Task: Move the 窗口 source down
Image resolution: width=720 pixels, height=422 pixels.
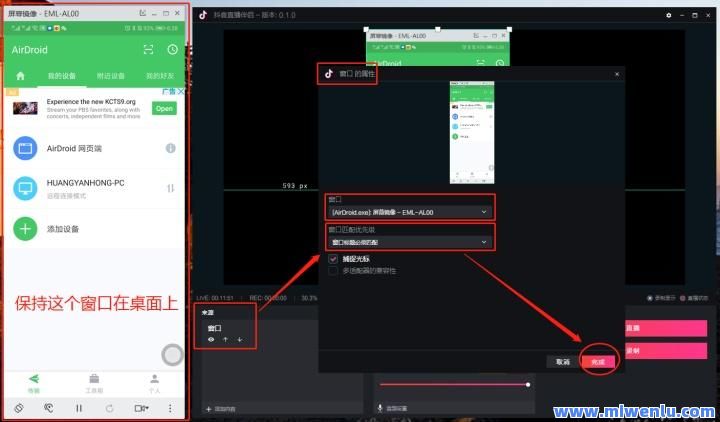Action: (x=240, y=340)
